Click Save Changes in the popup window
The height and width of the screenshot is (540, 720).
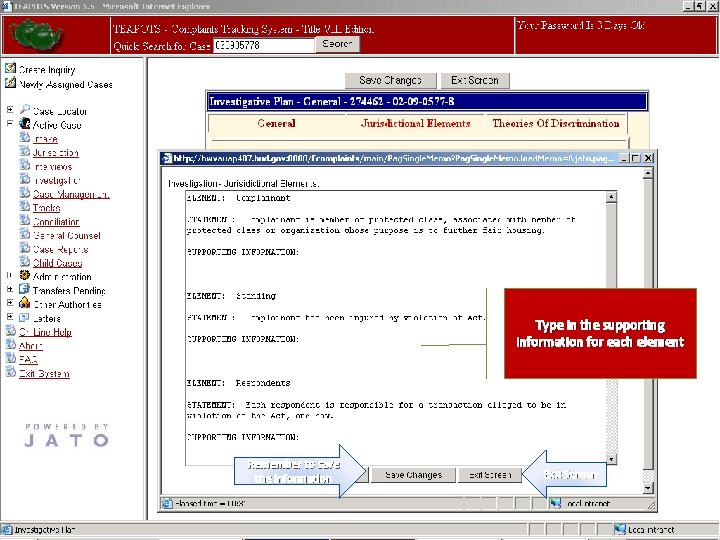pos(413,475)
